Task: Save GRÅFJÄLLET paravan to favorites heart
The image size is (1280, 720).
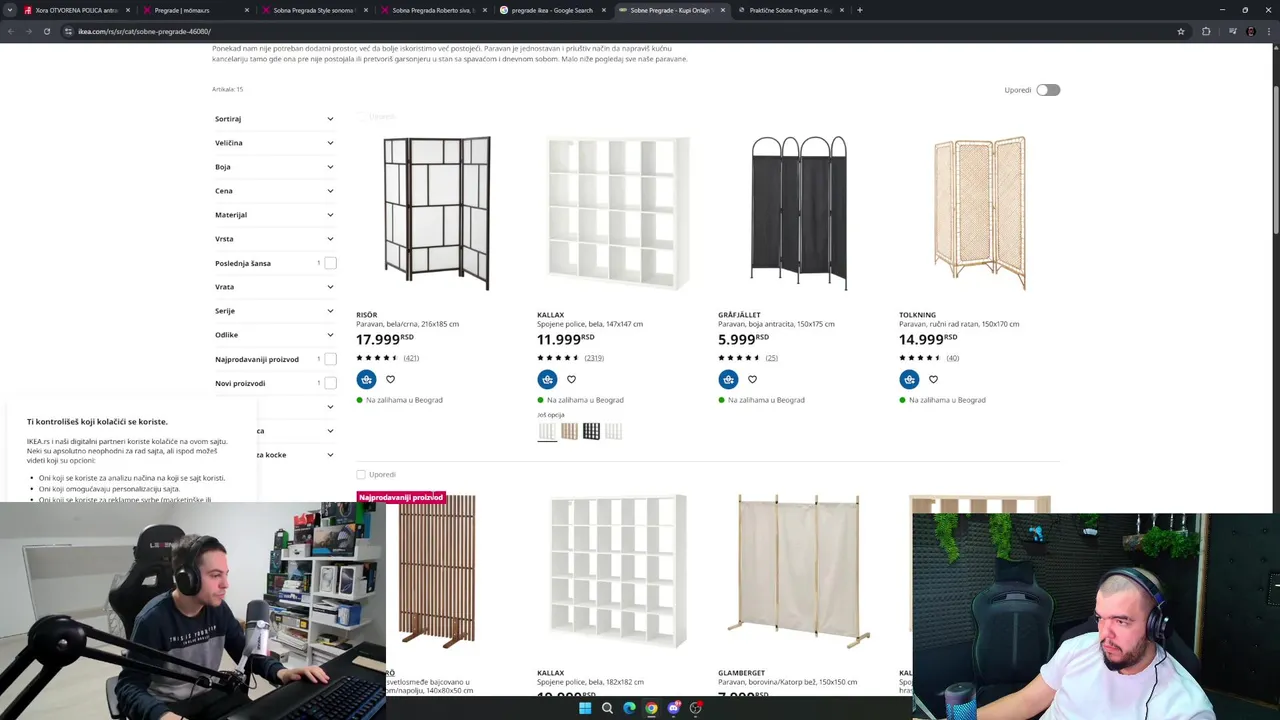Action: (752, 379)
